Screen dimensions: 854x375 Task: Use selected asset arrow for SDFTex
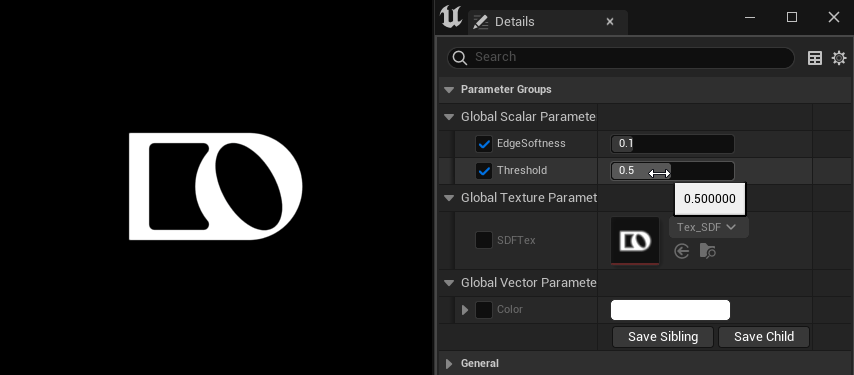[x=682, y=251]
